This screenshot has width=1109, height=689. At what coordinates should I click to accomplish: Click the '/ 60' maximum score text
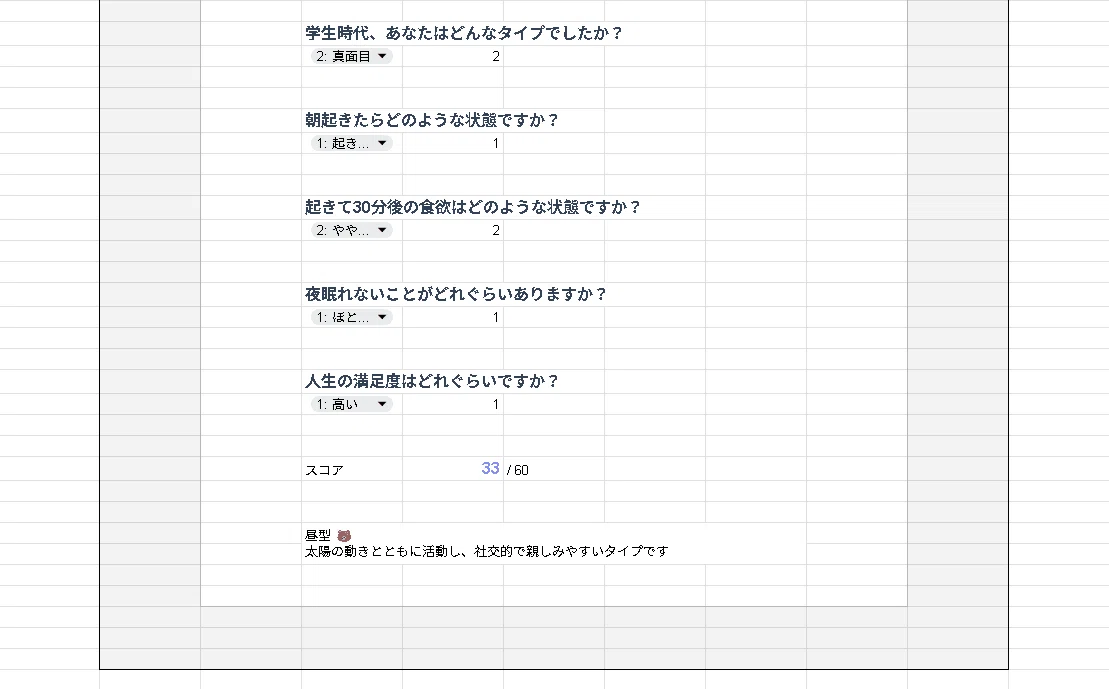(518, 470)
